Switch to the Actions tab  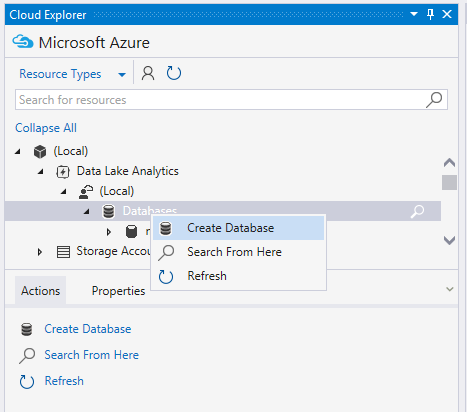(40, 291)
